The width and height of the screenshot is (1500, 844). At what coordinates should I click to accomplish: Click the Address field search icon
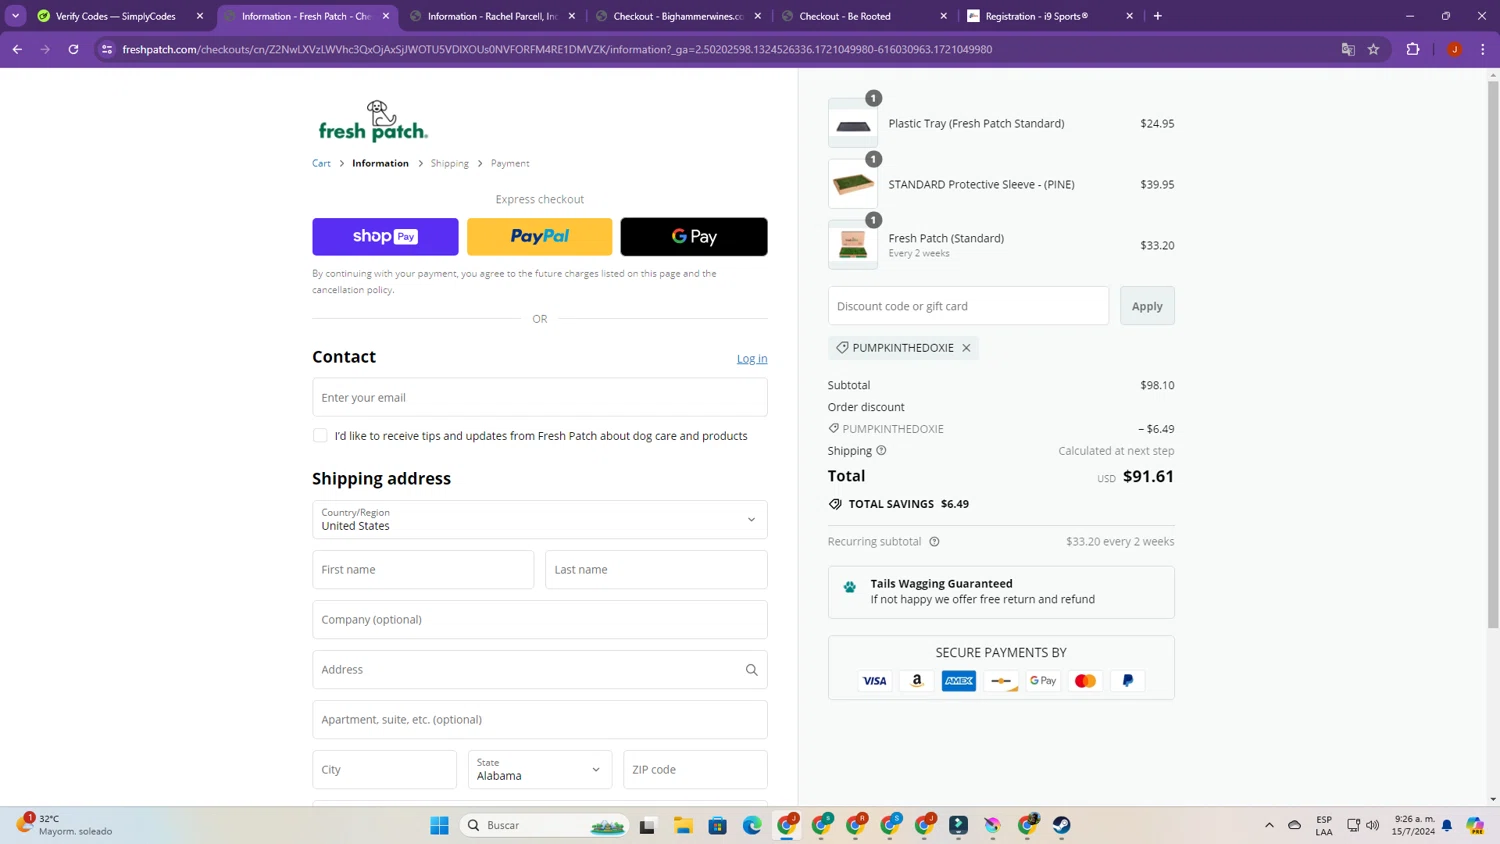752,670
